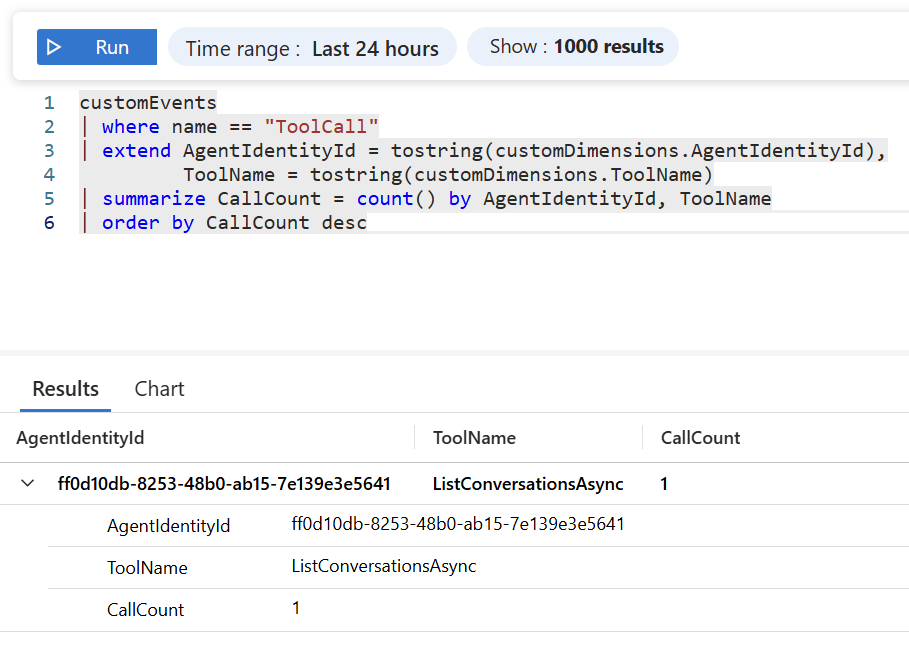Sort results by the CallCount column
This screenshot has width=909, height=661.
pyautogui.click(x=701, y=438)
